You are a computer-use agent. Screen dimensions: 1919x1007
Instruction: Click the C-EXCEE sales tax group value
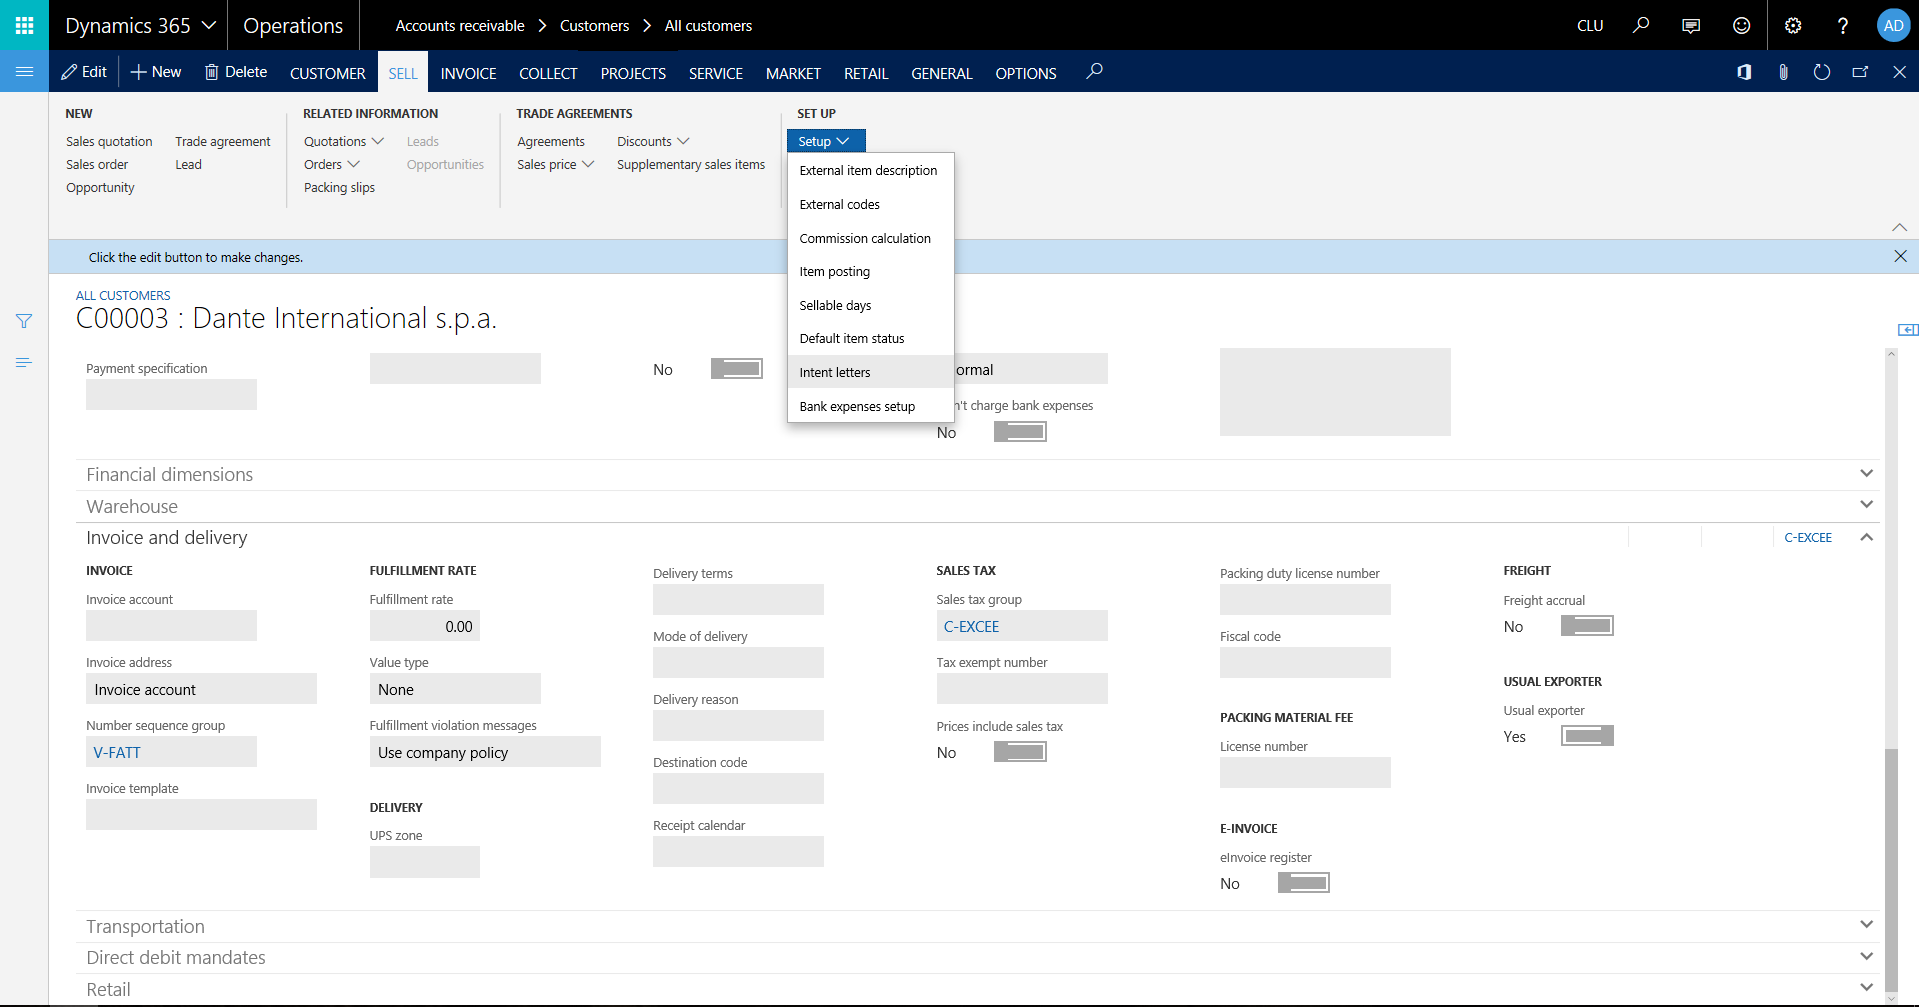pyautogui.click(x=971, y=627)
